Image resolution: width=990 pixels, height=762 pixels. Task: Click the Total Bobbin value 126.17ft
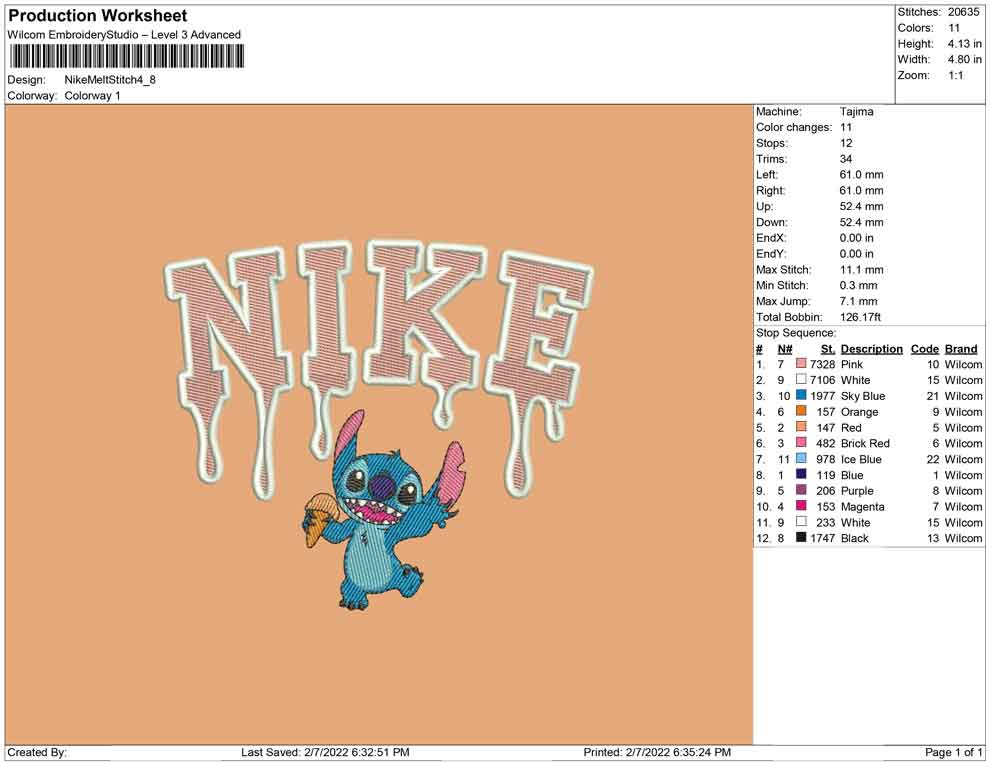pyautogui.click(x=860, y=317)
